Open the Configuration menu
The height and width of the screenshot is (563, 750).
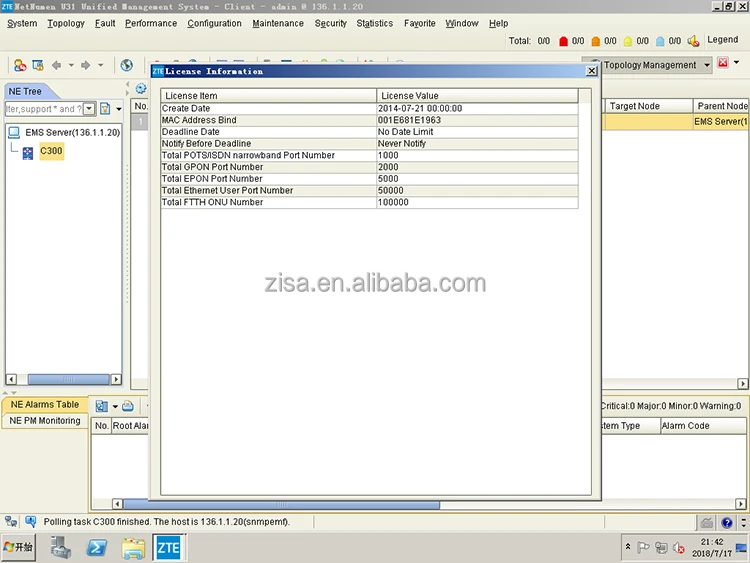214,23
